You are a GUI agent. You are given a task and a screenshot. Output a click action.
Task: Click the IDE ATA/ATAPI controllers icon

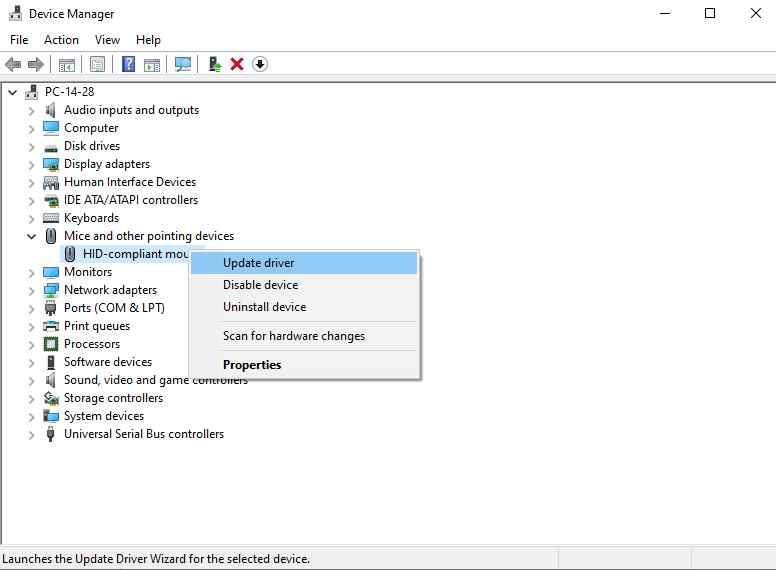pyautogui.click(x=51, y=200)
